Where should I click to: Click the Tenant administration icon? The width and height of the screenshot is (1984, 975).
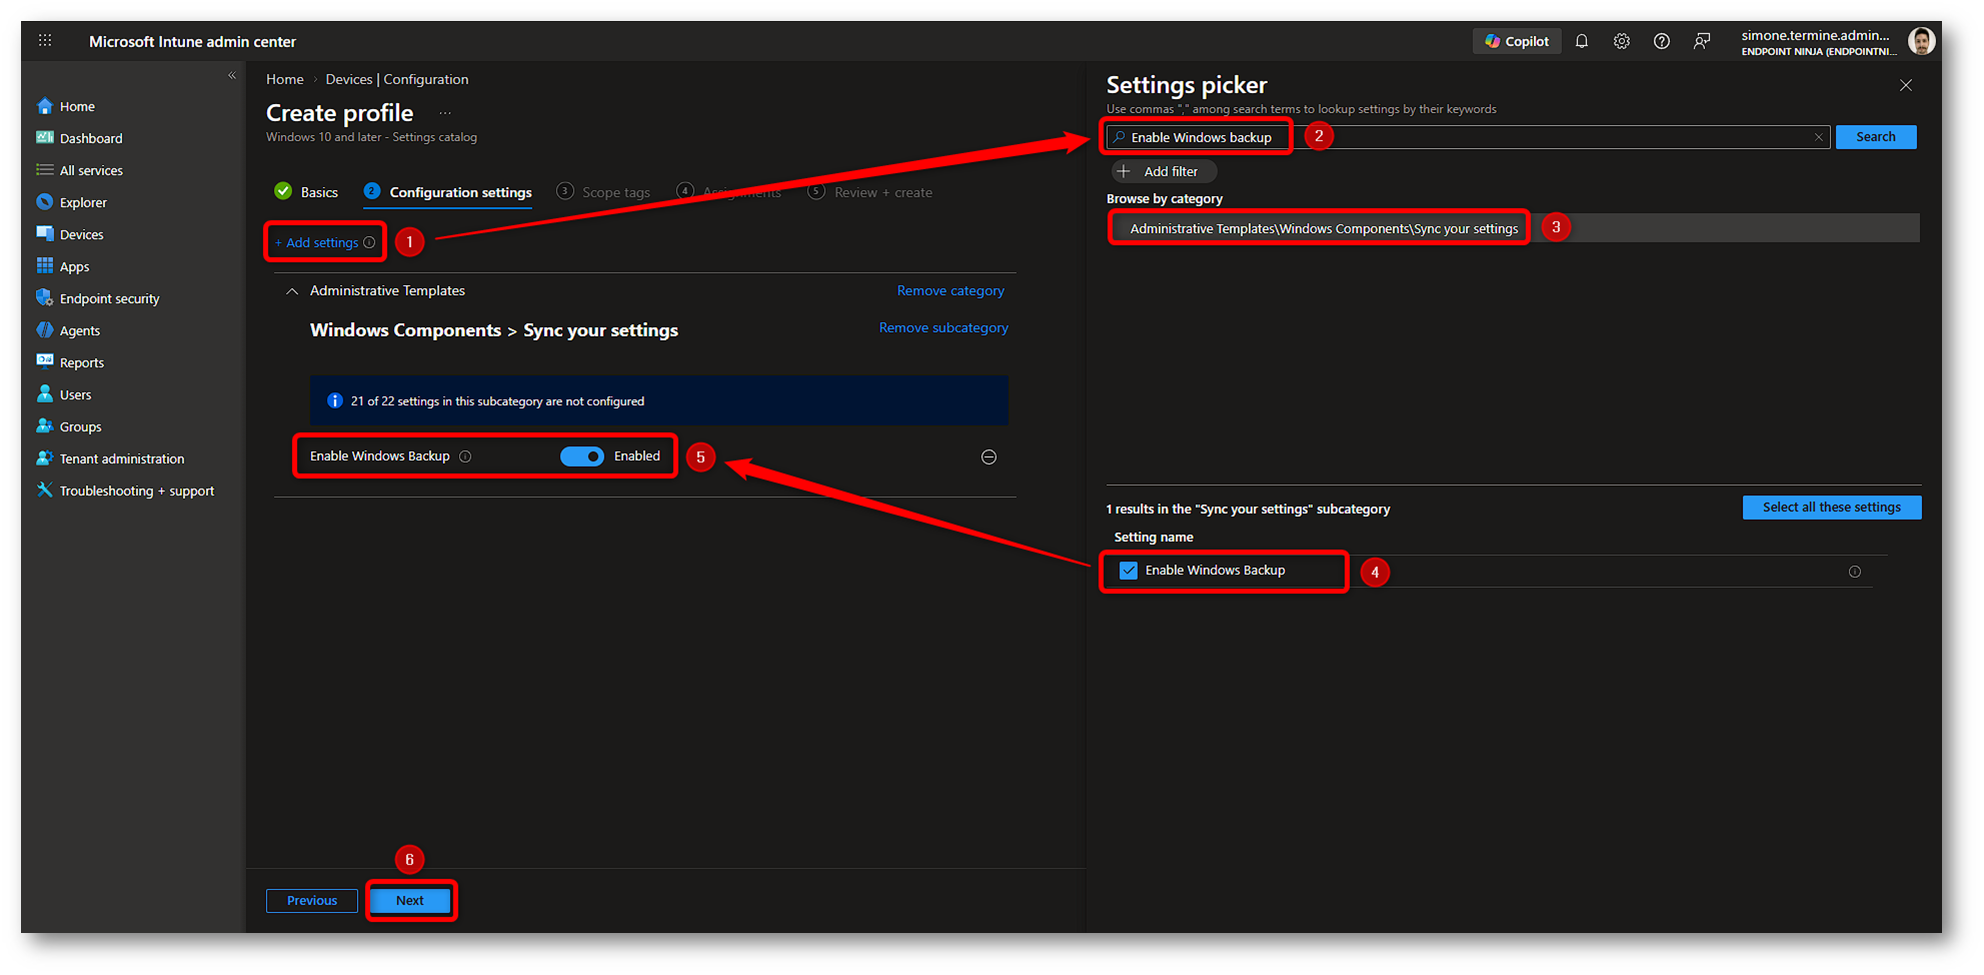[x=45, y=458]
